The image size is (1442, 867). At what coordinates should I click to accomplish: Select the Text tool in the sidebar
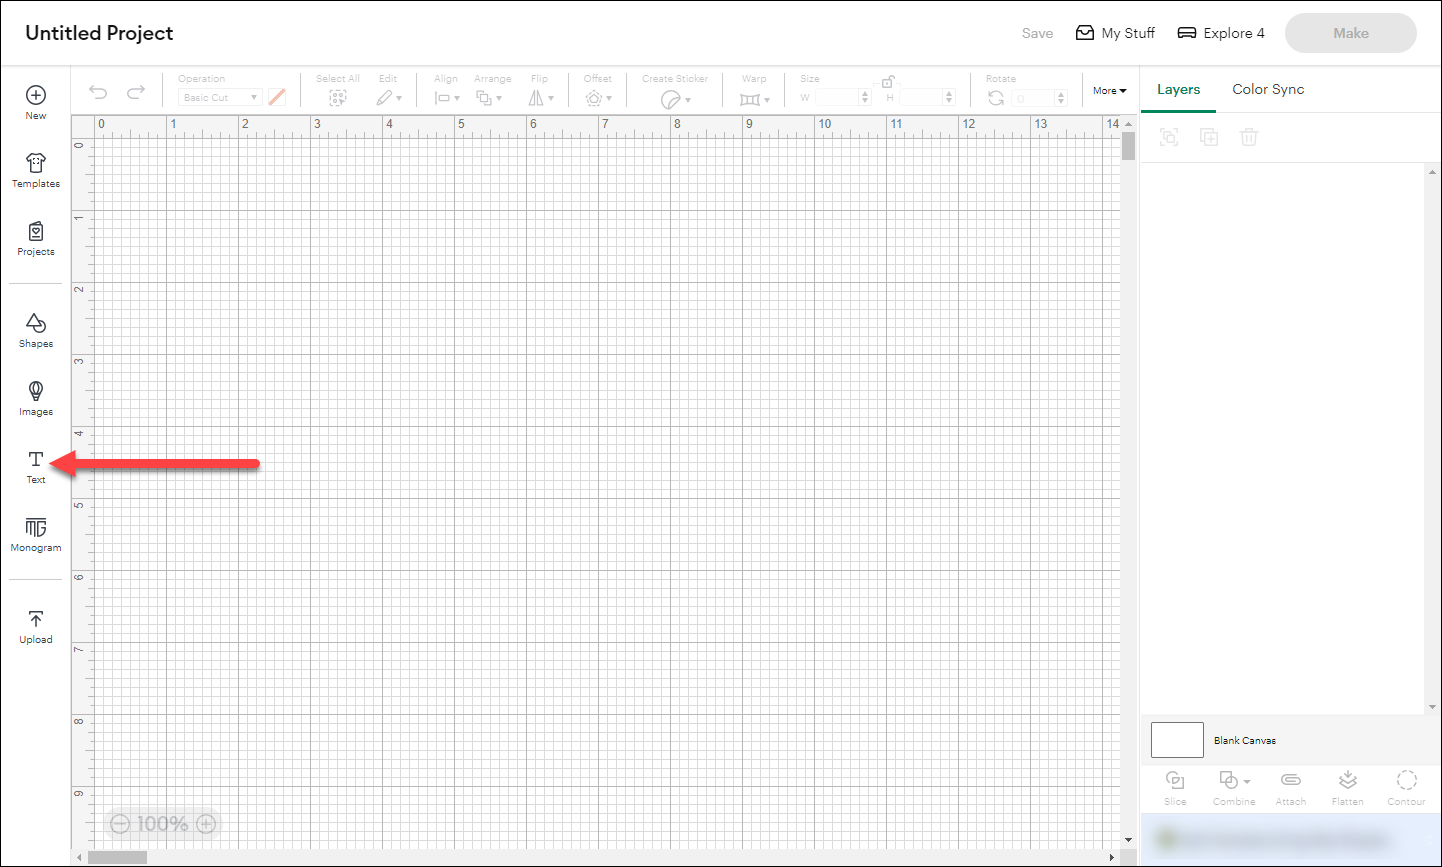(35, 466)
